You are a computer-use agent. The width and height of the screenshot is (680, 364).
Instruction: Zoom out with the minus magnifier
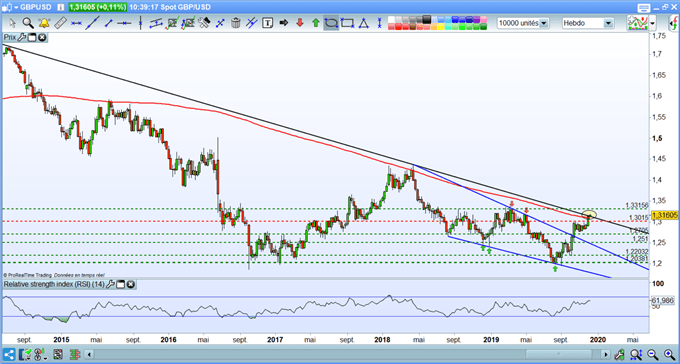[x=652, y=354]
